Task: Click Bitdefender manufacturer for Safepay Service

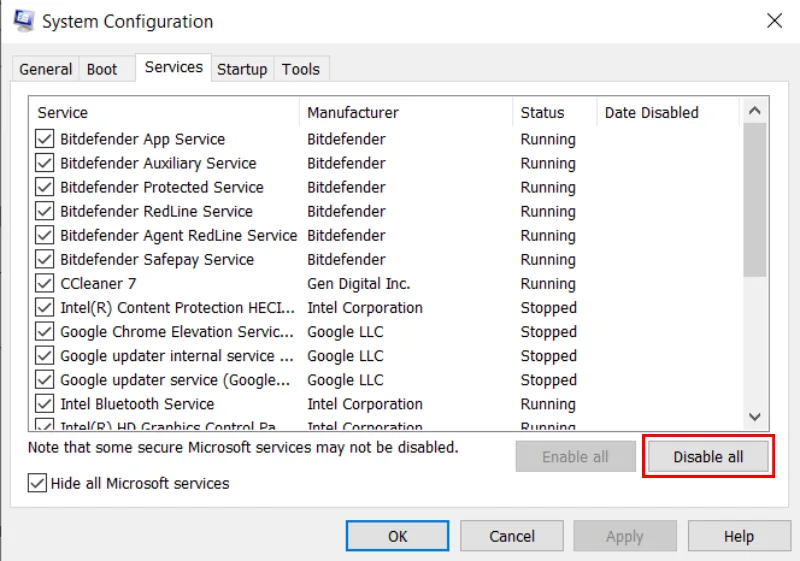Action: pos(346,260)
